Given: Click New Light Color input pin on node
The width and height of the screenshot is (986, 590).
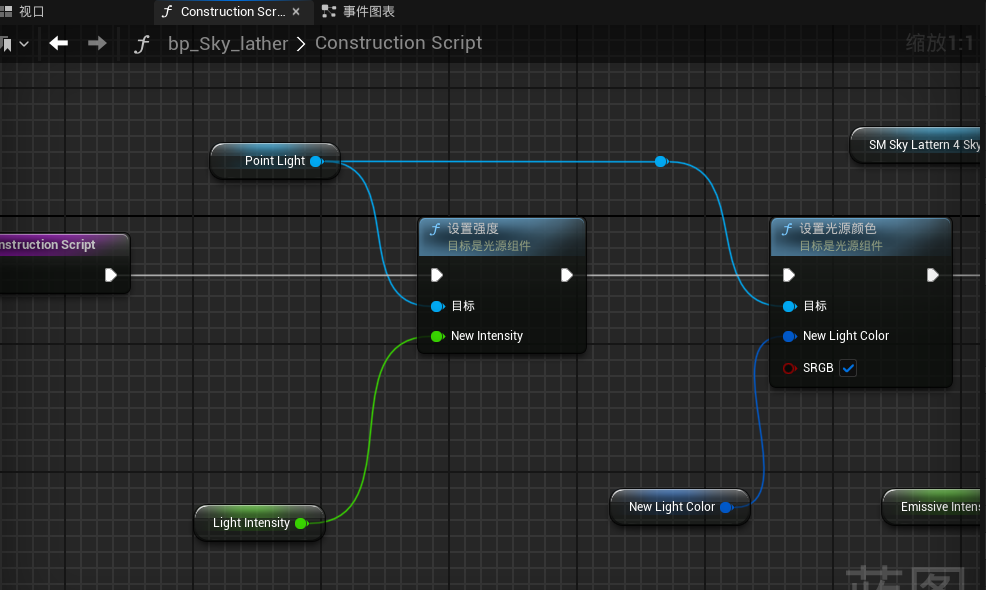Looking at the screenshot, I should pyautogui.click(x=790, y=337).
